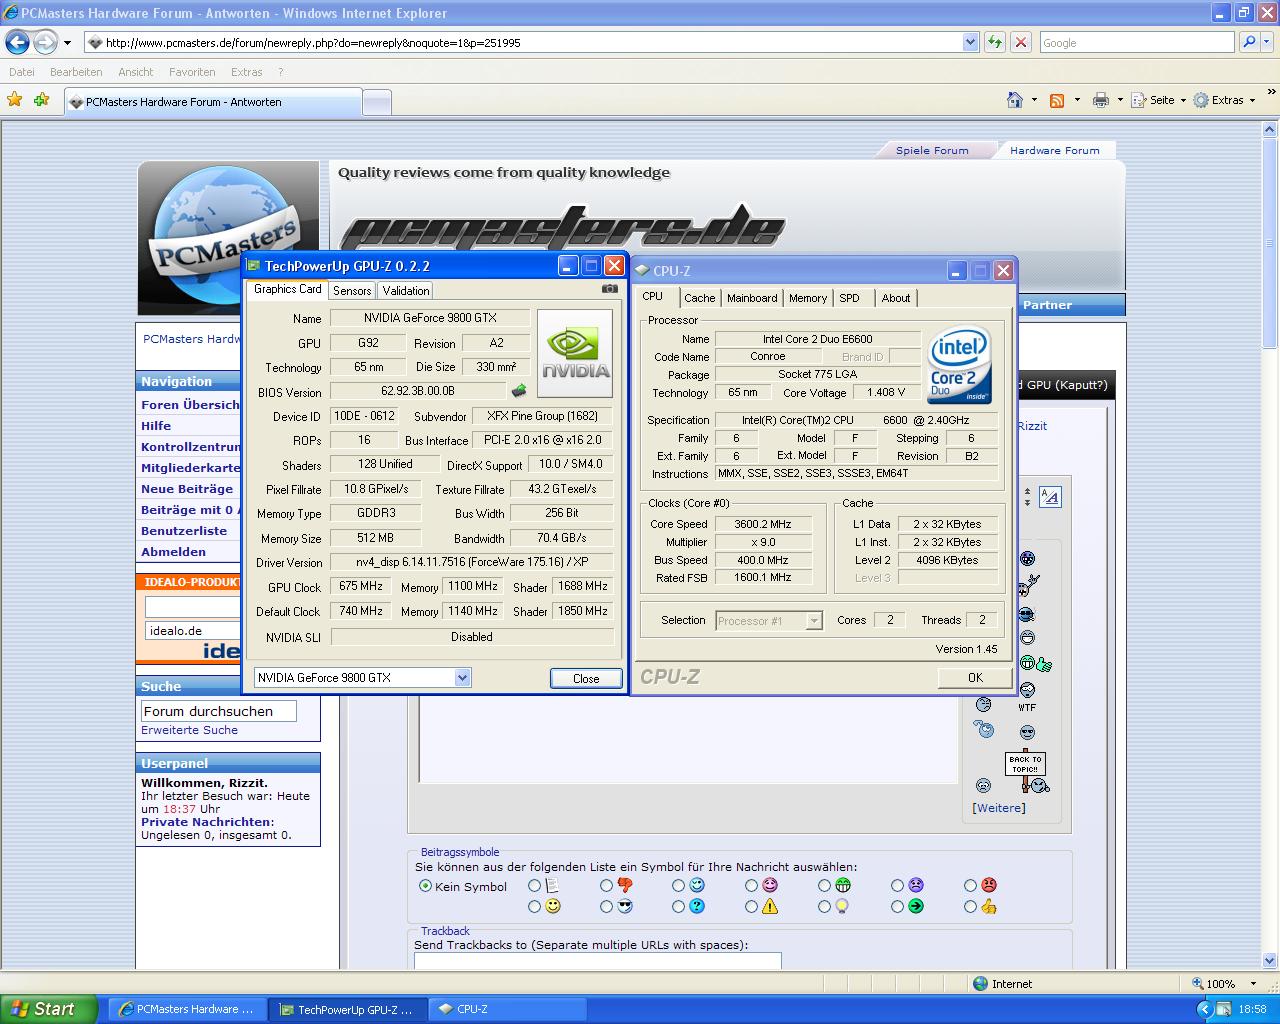Open the IE home page icon
The image size is (1280, 1024).
click(1015, 100)
